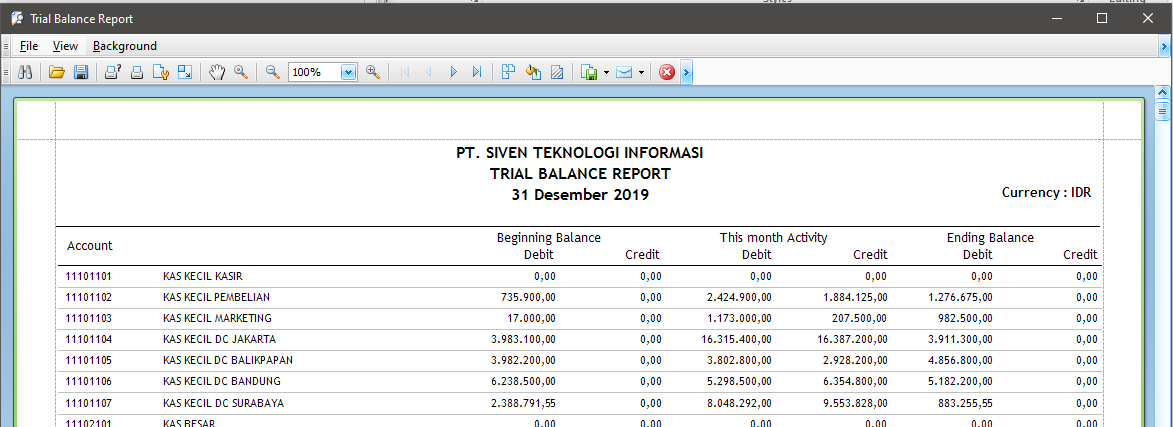Viewport: 1173px width, 427px height.
Task: Expand the toolbar overflow chevron
Action: (x=686, y=72)
